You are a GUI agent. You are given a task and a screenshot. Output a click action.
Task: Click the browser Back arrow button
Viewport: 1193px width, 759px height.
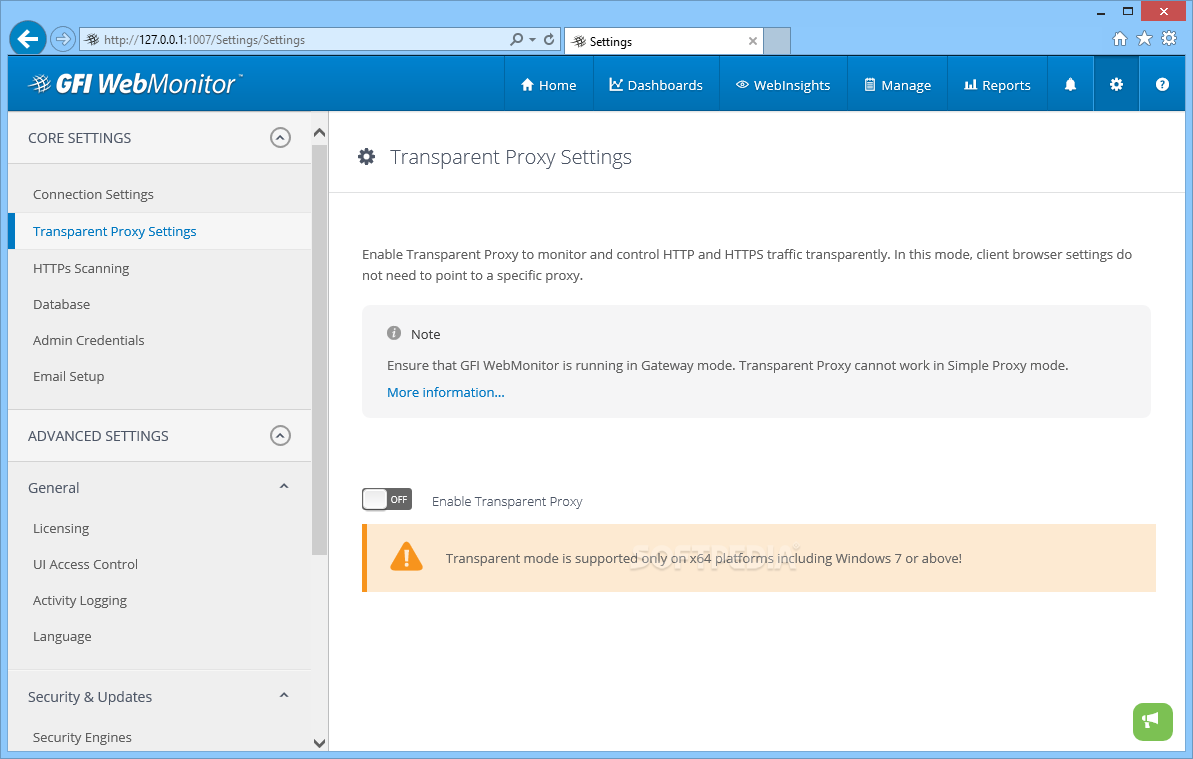tap(28, 39)
